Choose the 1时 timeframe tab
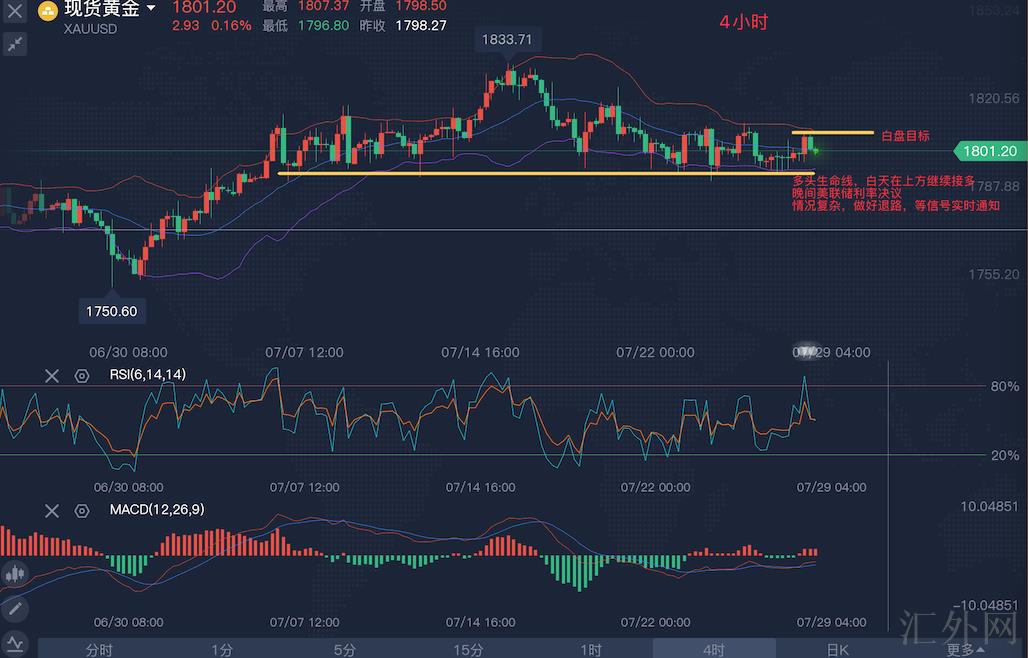Screen dimensions: 1028x658 [x=591, y=649]
